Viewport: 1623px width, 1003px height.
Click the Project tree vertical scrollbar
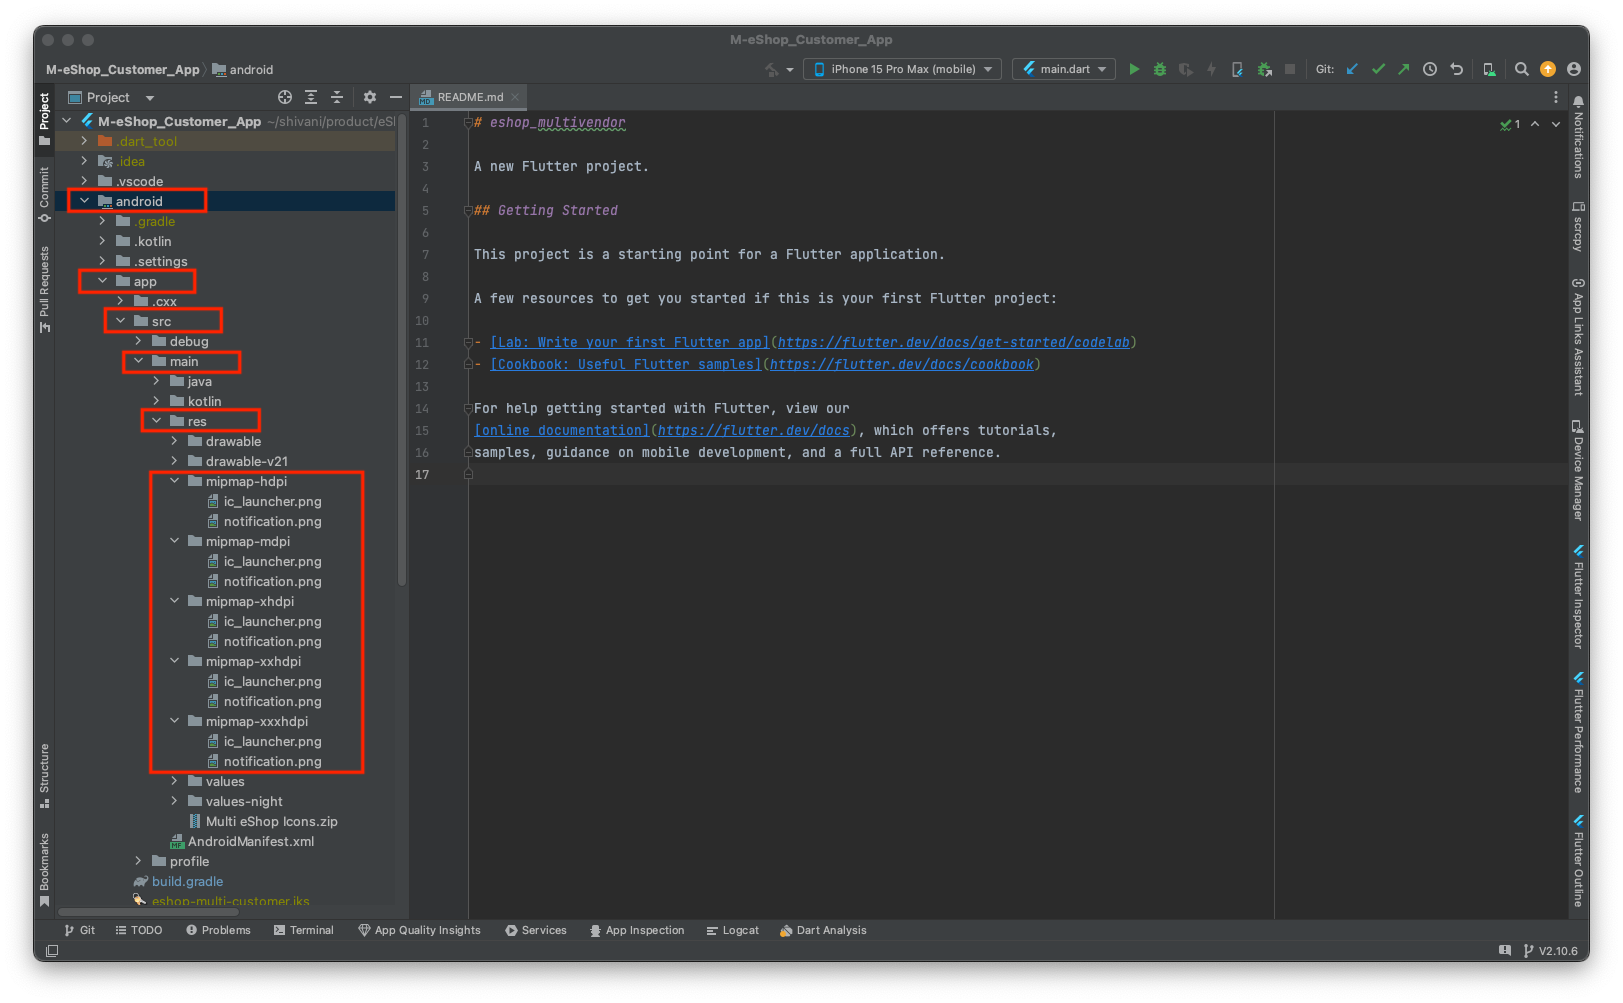[x=402, y=350]
